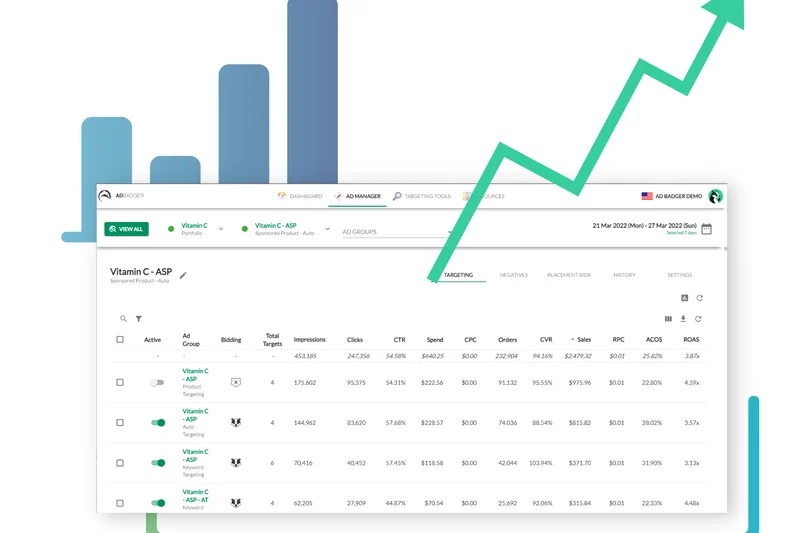Viewport: 800px width, 533px height.
Task: Switch to the Negatives tab
Action: click(513, 275)
